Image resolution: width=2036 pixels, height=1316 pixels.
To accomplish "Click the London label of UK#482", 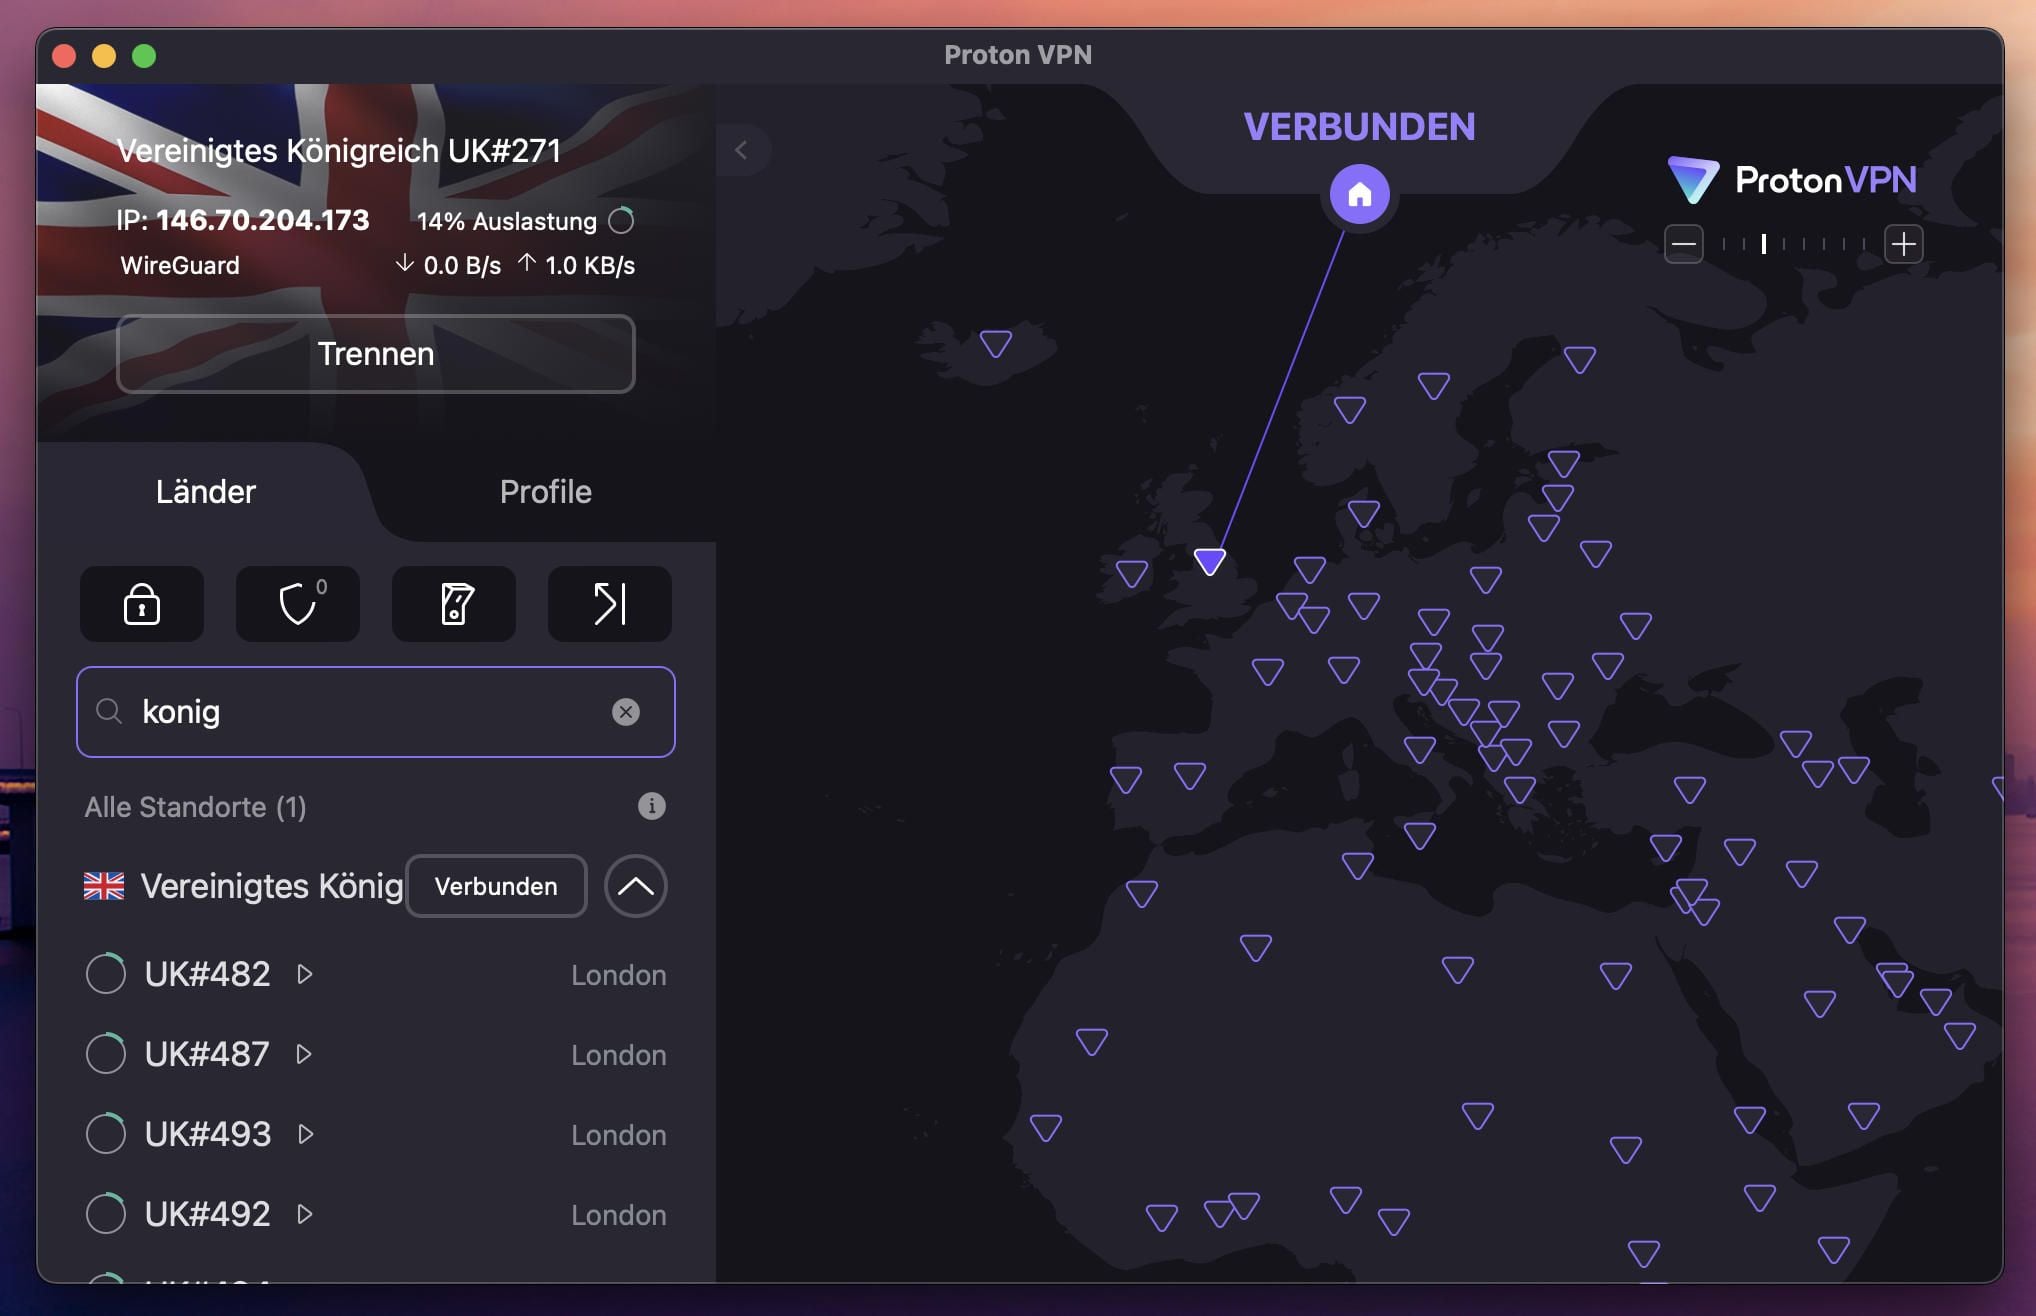I will [619, 975].
